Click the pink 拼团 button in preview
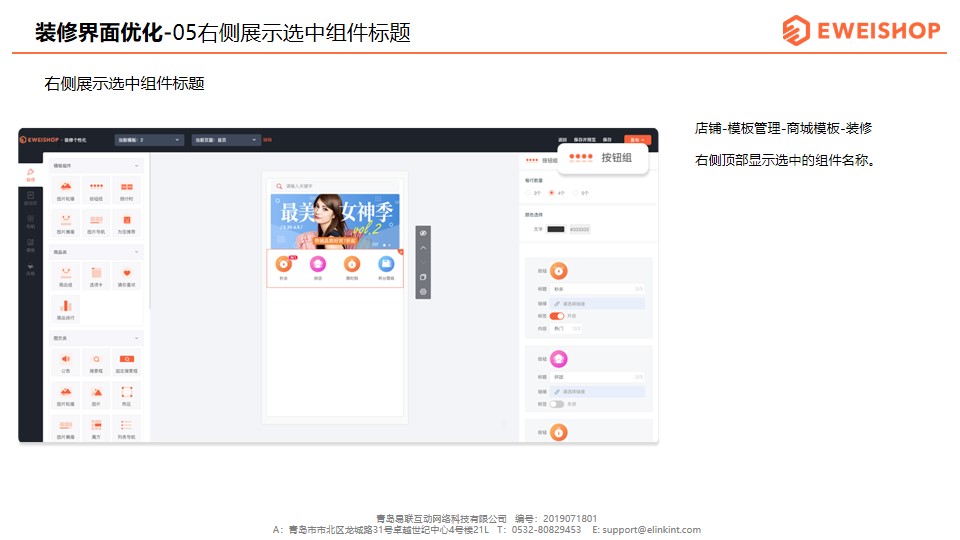This screenshot has width=960, height=540. pos(318,268)
